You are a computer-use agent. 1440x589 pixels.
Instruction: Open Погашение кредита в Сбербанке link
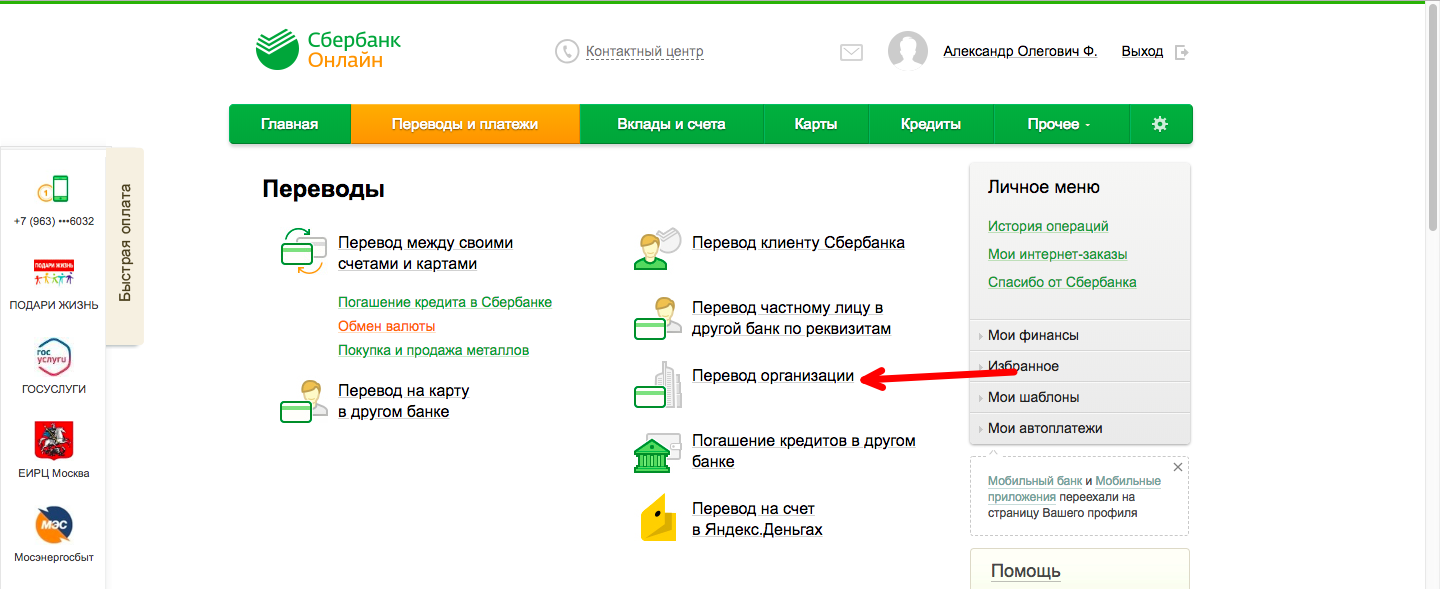tap(445, 302)
